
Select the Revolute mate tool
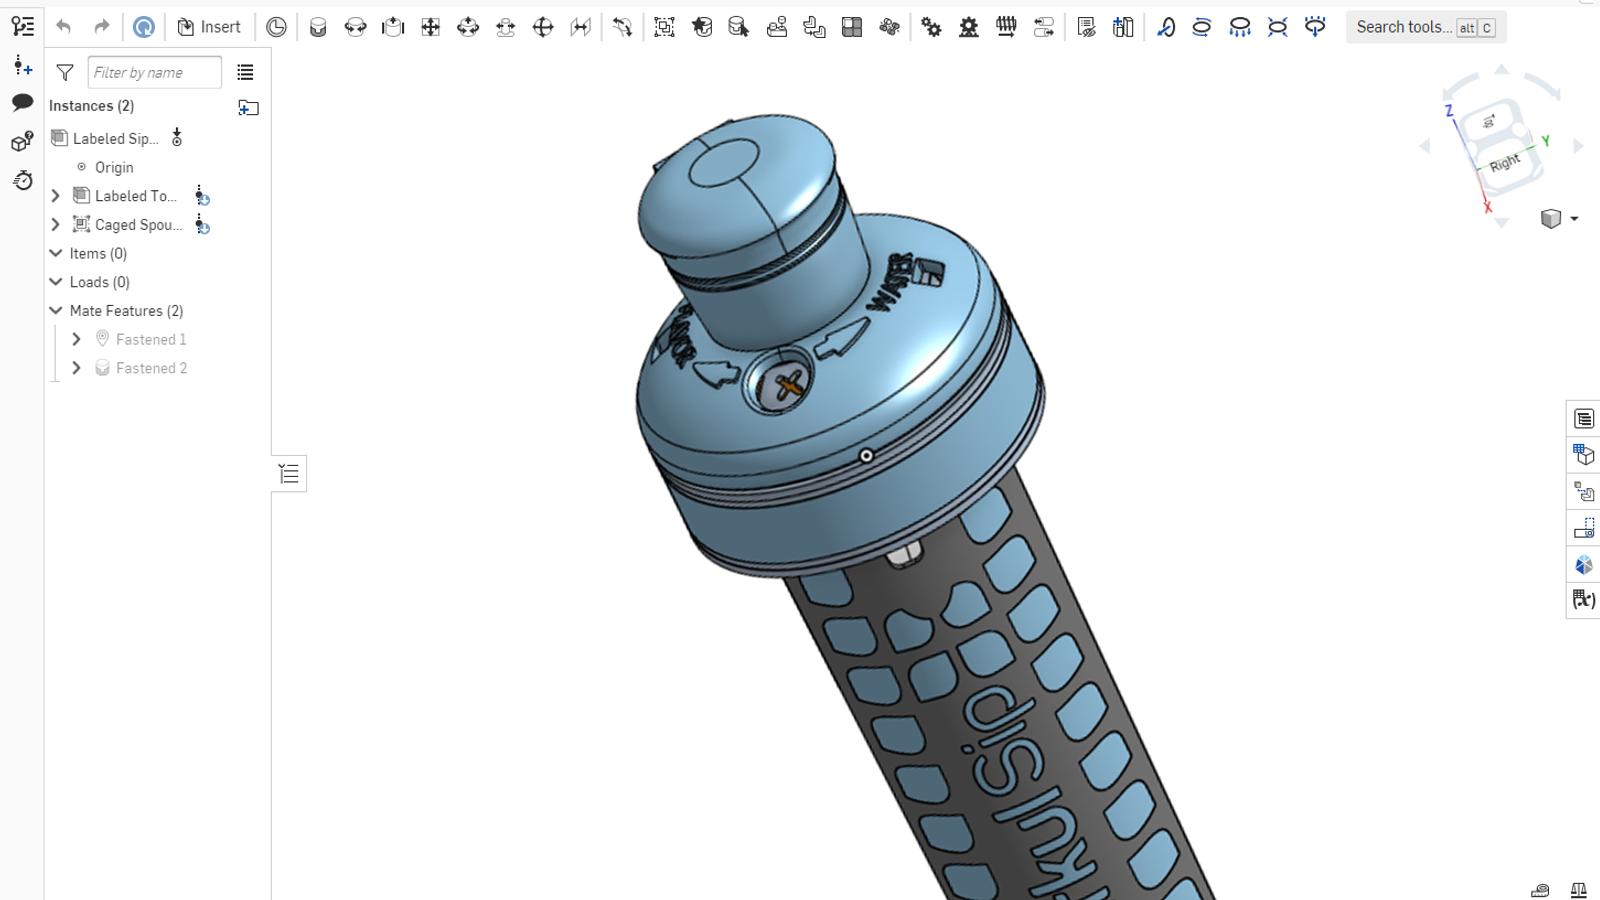click(x=355, y=27)
